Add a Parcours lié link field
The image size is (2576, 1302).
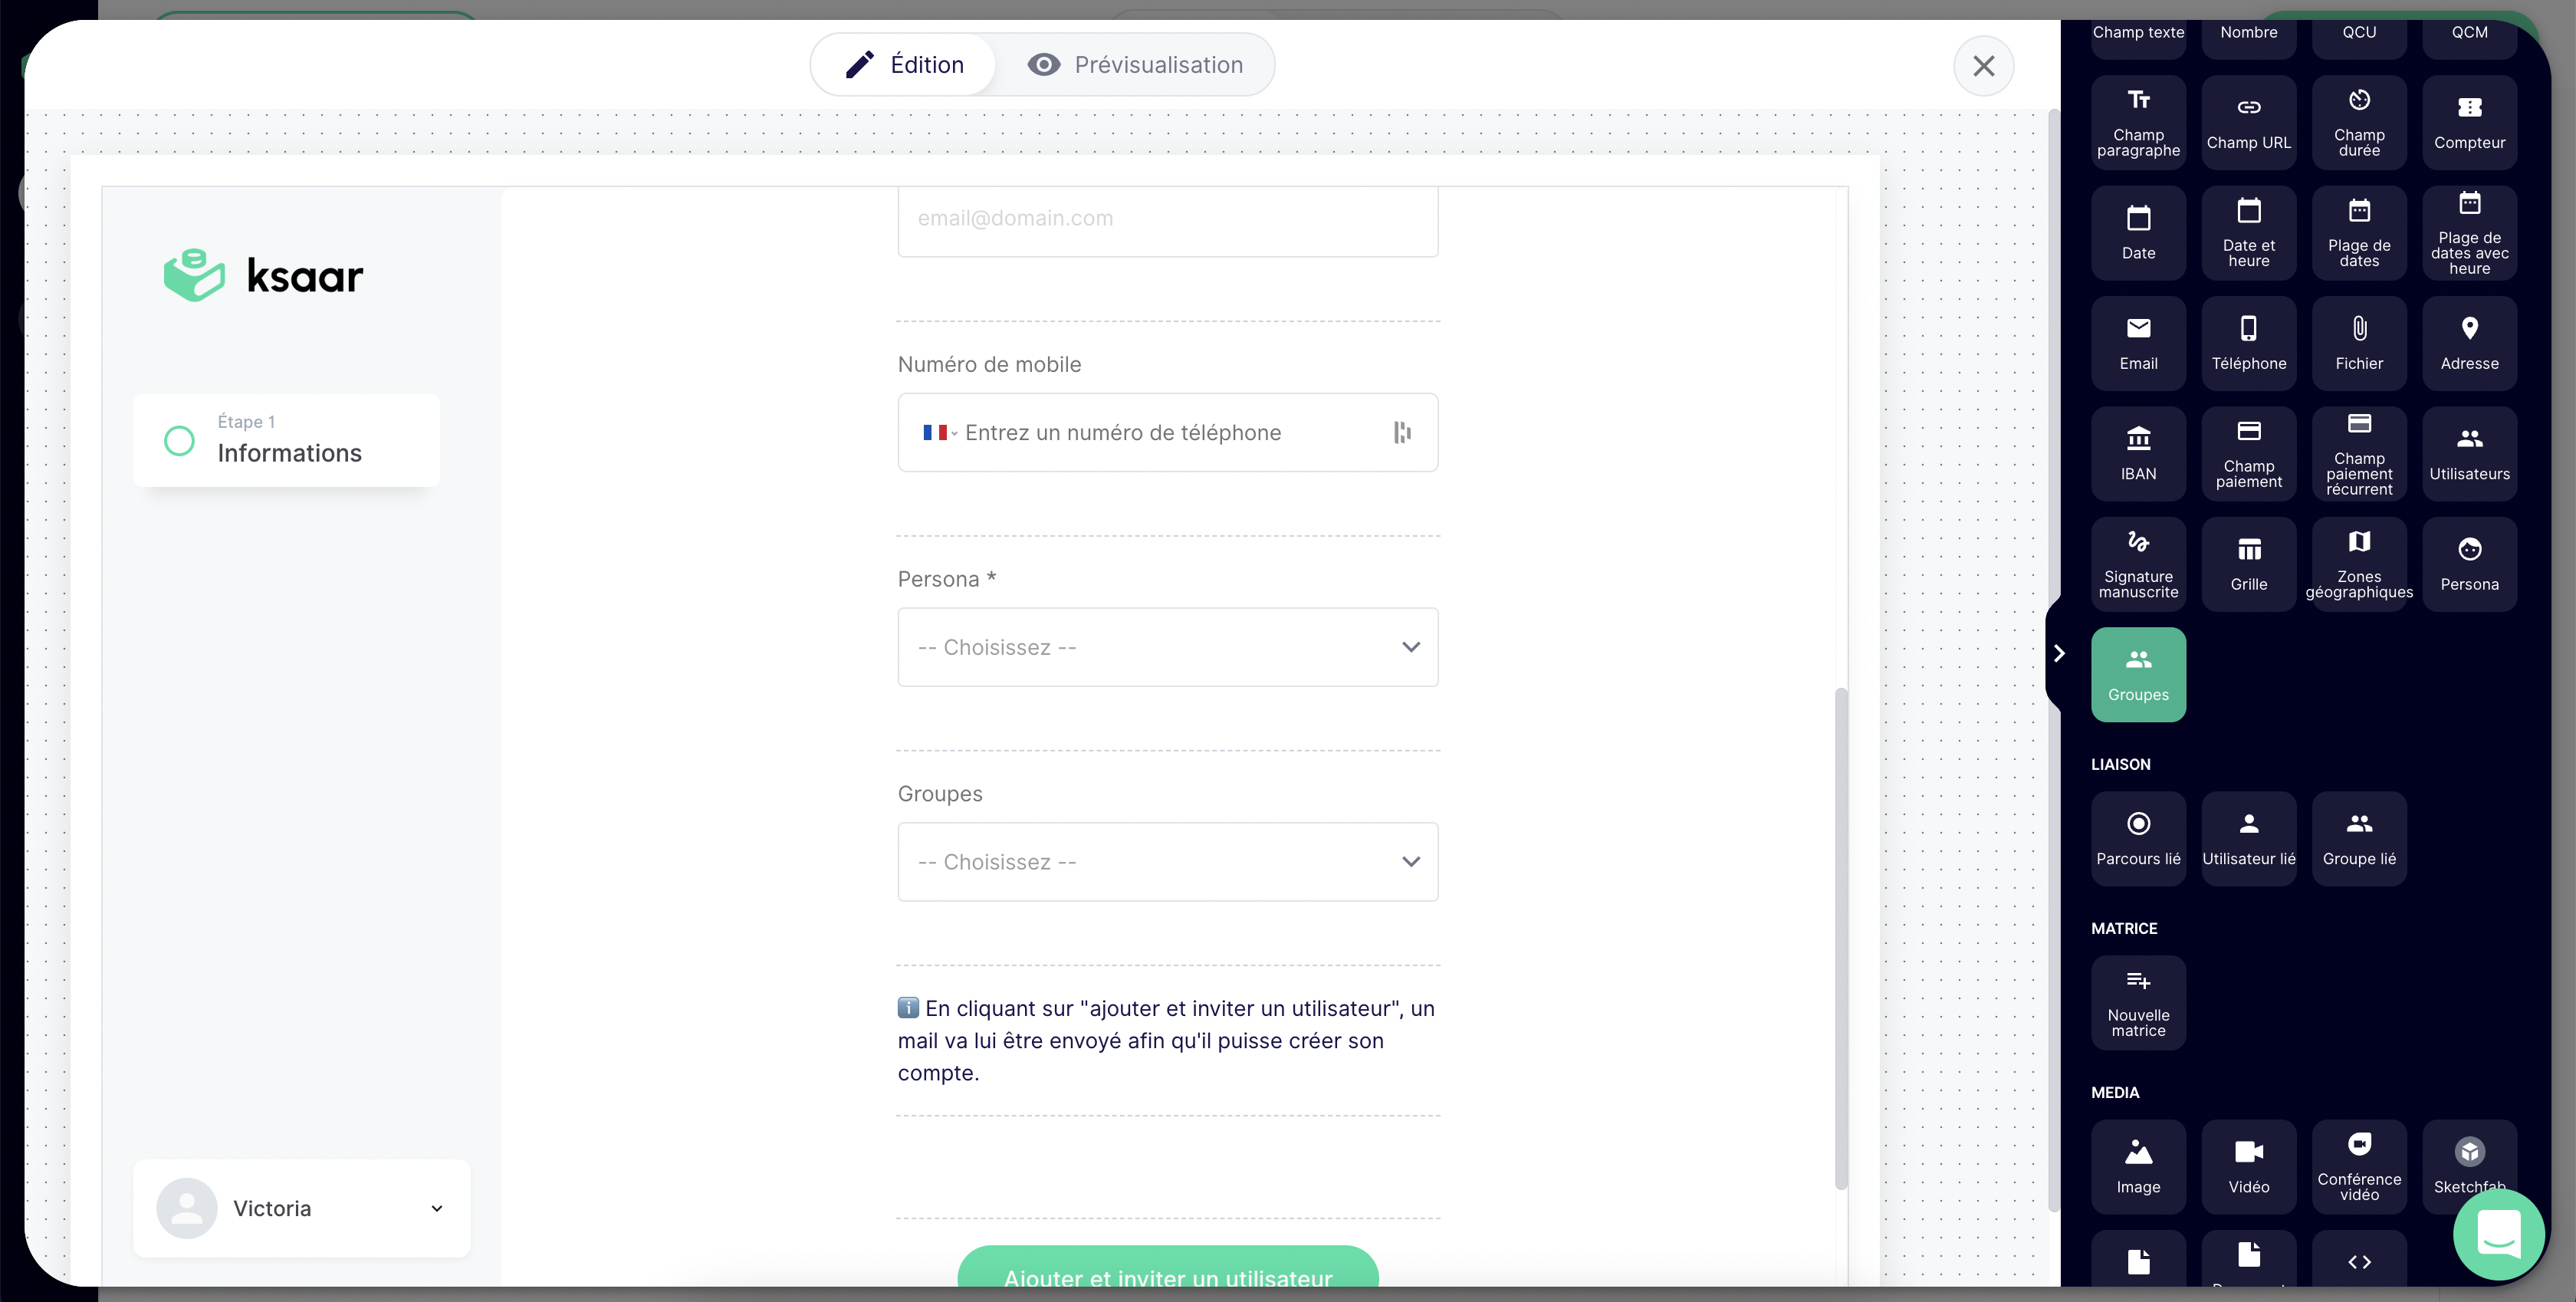coord(2138,839)
